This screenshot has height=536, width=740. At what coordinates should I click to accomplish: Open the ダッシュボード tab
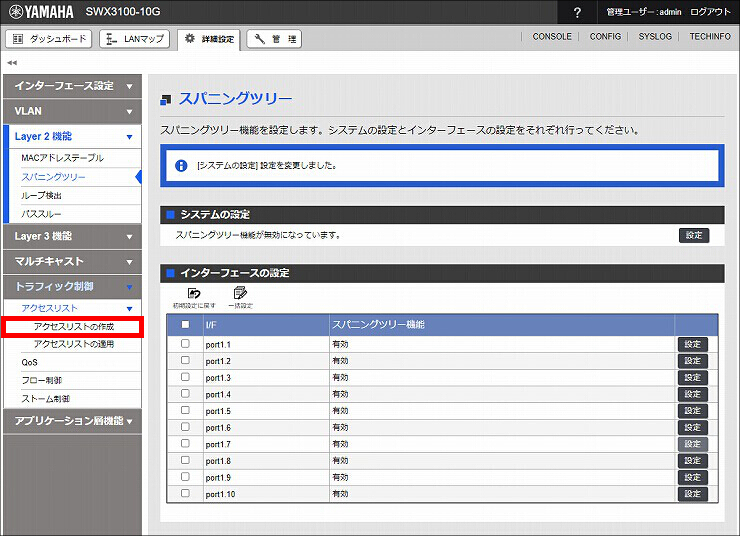click(x=49, y=39)
